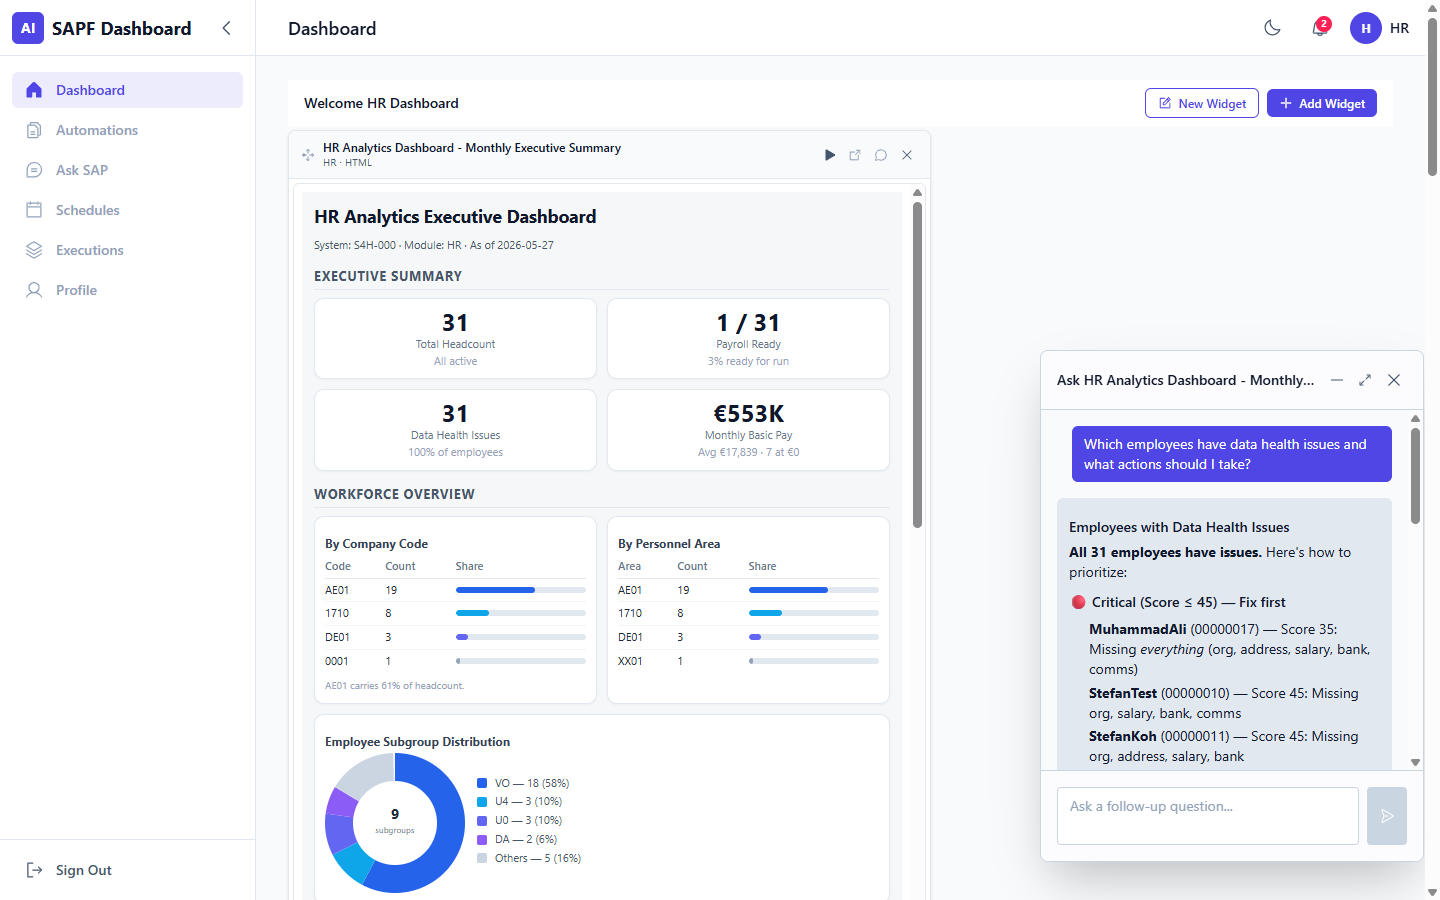This screenshot has height=900, width=1440.
Task: Click the MuhammadAli employee entry
Action: [1231, 649]
